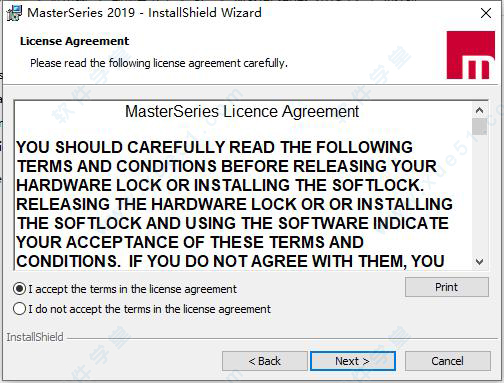Select the accept terms radio button
Screen dimensions: 504x383
coord(19,289)
